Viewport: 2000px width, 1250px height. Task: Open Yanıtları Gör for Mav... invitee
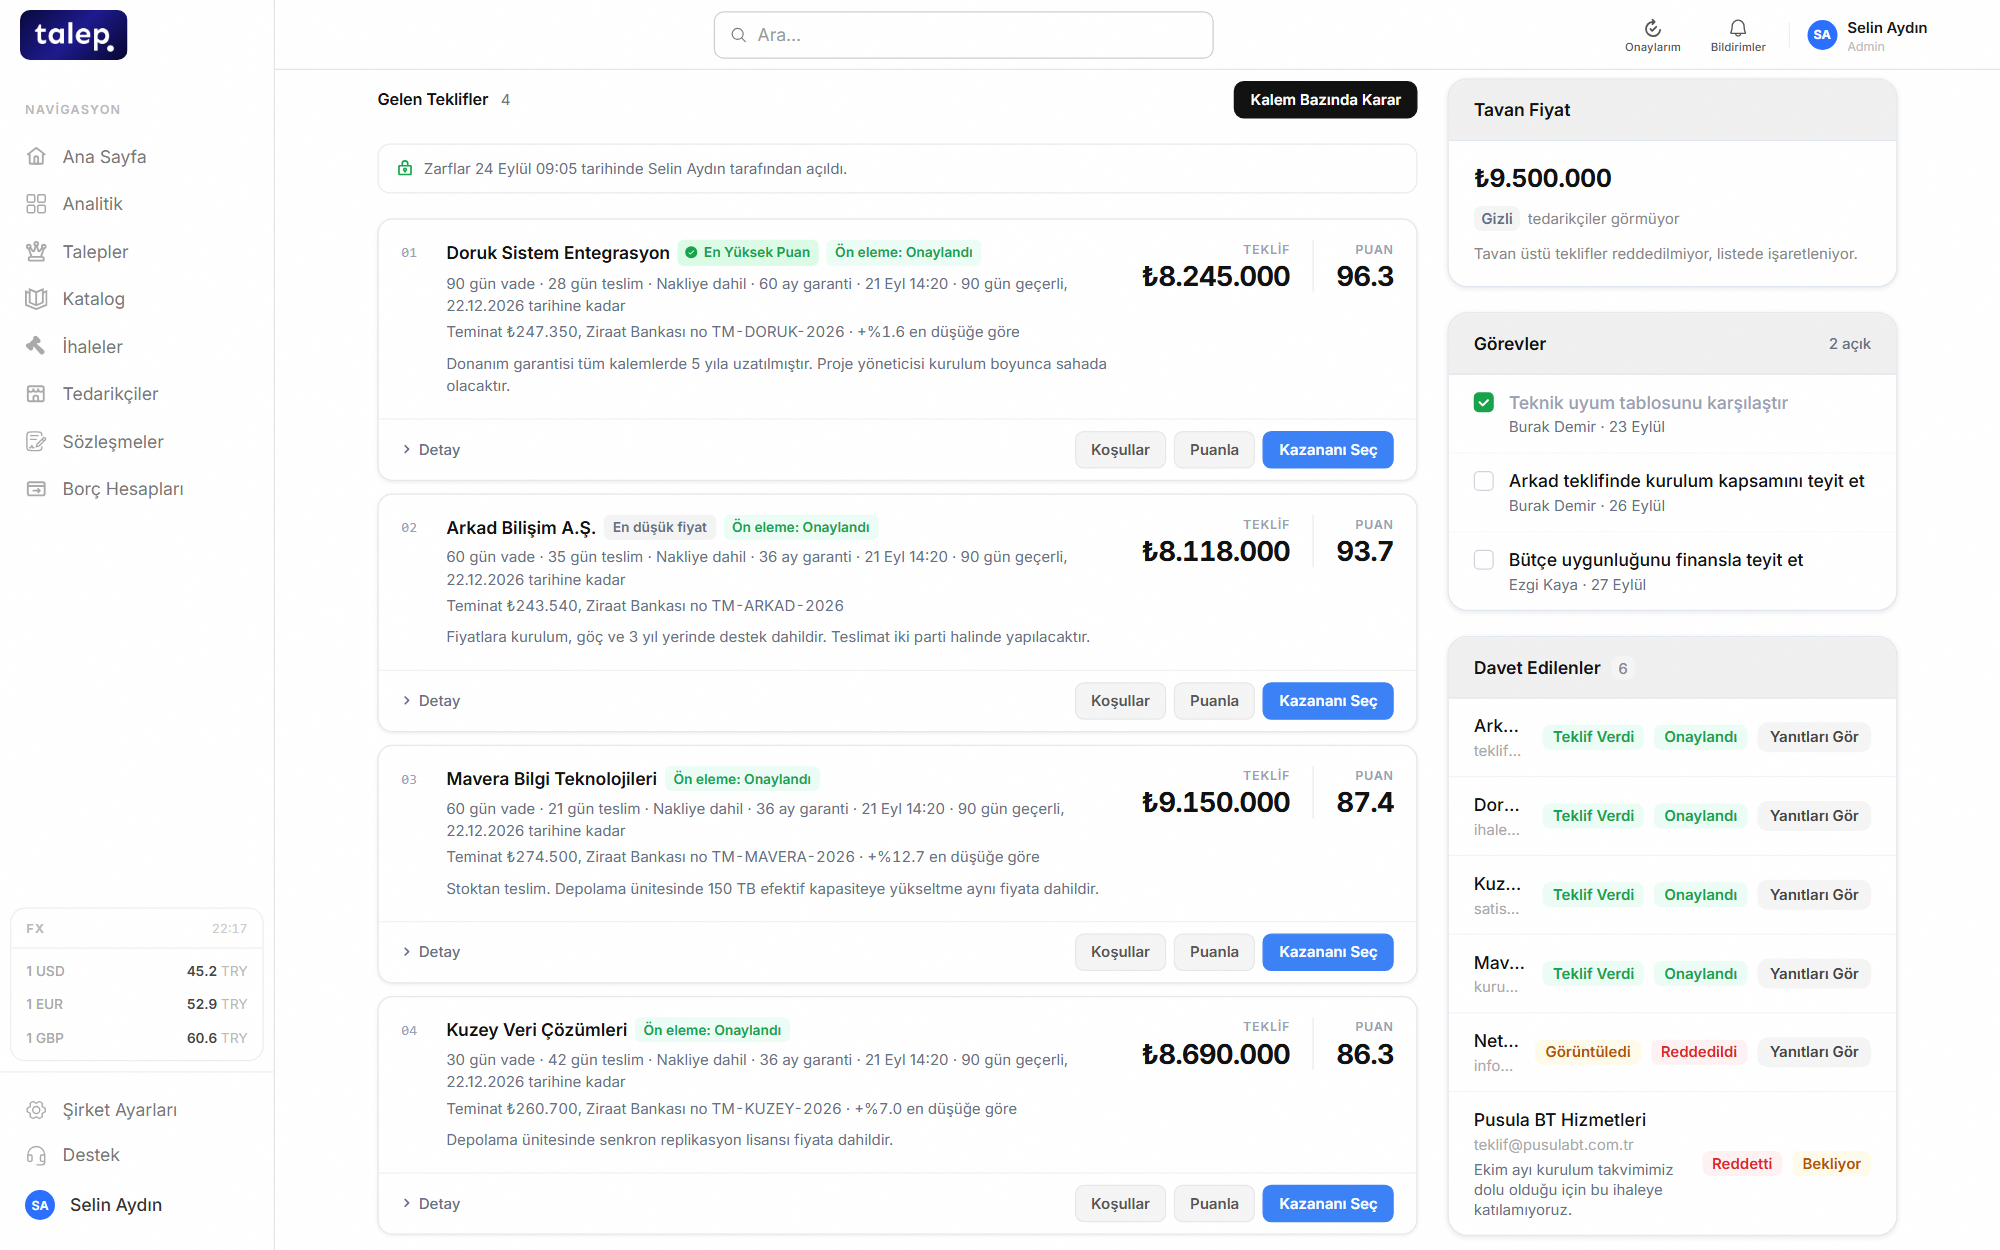click(1814, 974)
